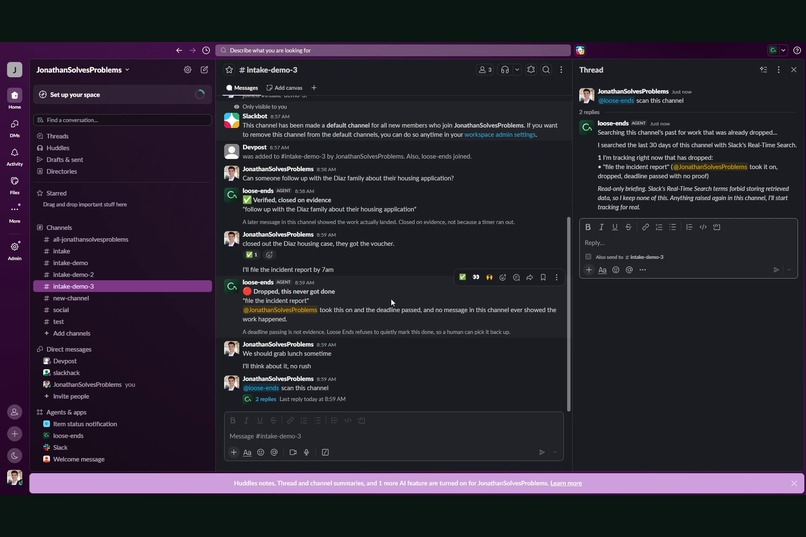Screen dimensions: 806x537
Task: Record video clip in channel composer
Action: [292, 452]
